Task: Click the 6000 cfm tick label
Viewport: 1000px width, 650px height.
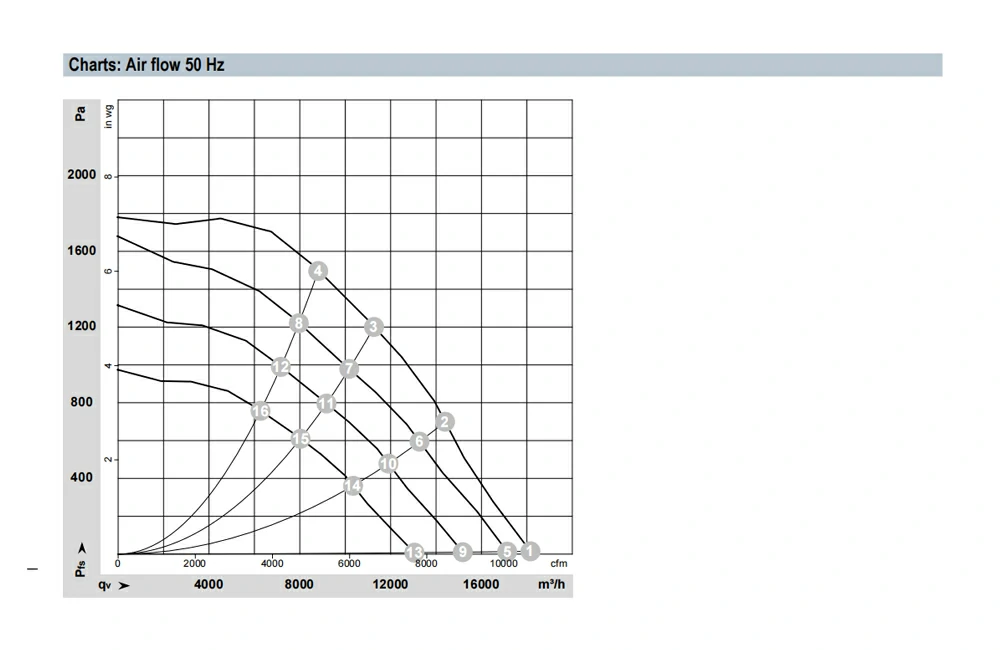Action: (349, 564)
